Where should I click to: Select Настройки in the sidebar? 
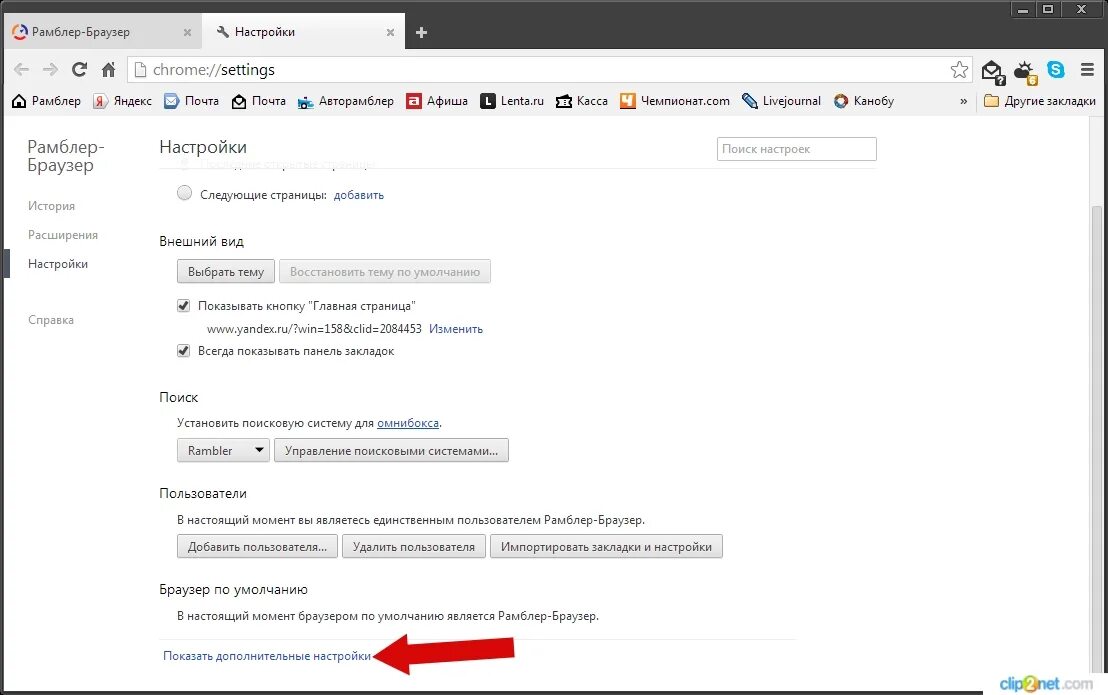(x=58, y=264)
